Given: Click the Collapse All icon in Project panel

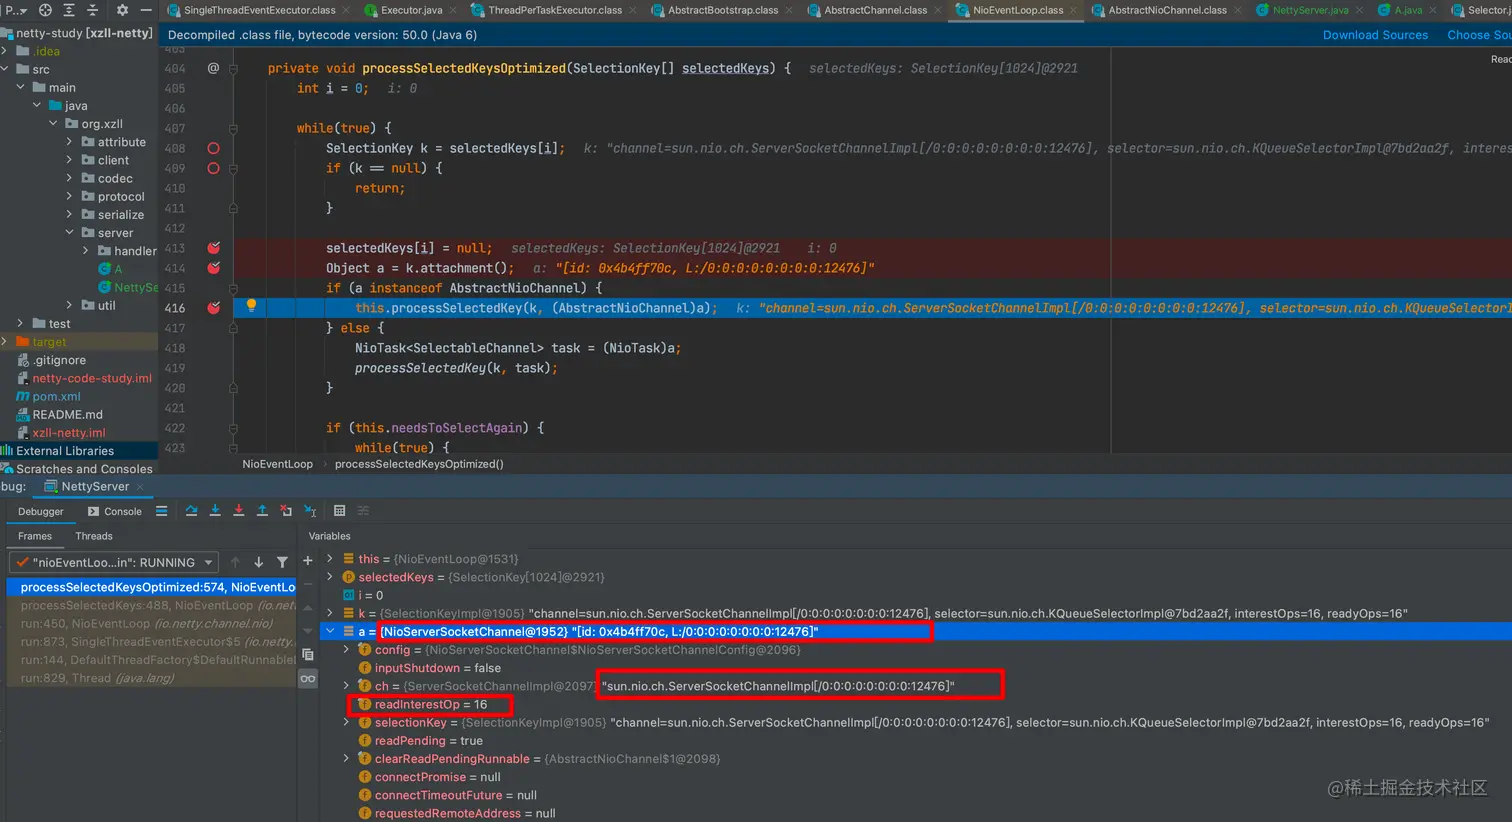Looking at the screenshot, I should click(93, 10).
